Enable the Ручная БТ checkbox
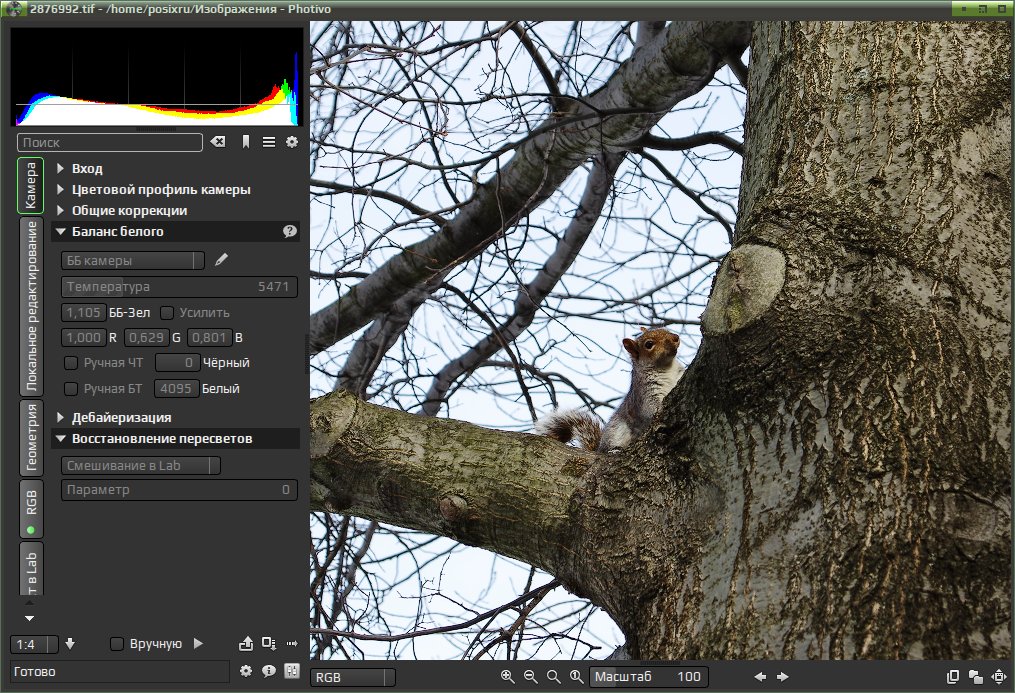Image resolution: width=1015 pixels, height=693 pixels. [x=71, y=389]
